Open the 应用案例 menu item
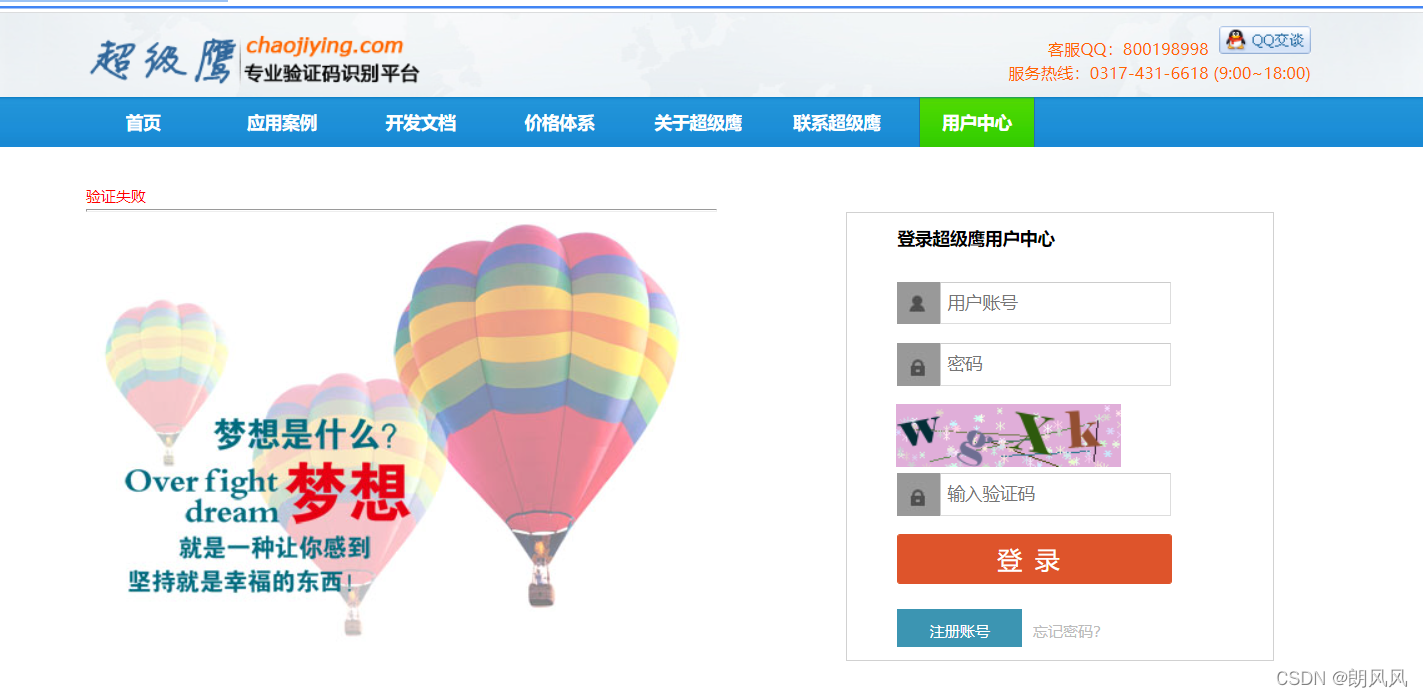The width and height of the screenshot is (1423, 697). (x=282, y=123)
